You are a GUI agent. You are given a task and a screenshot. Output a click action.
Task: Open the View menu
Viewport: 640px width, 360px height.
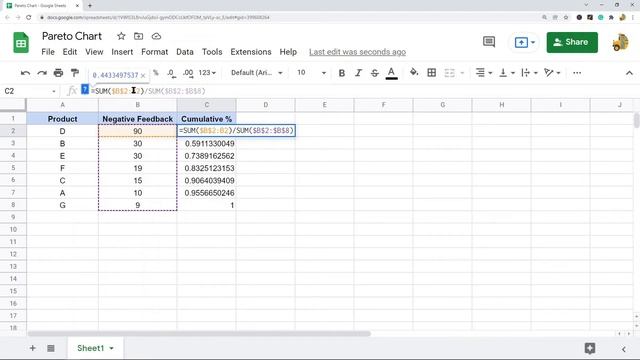94,52
